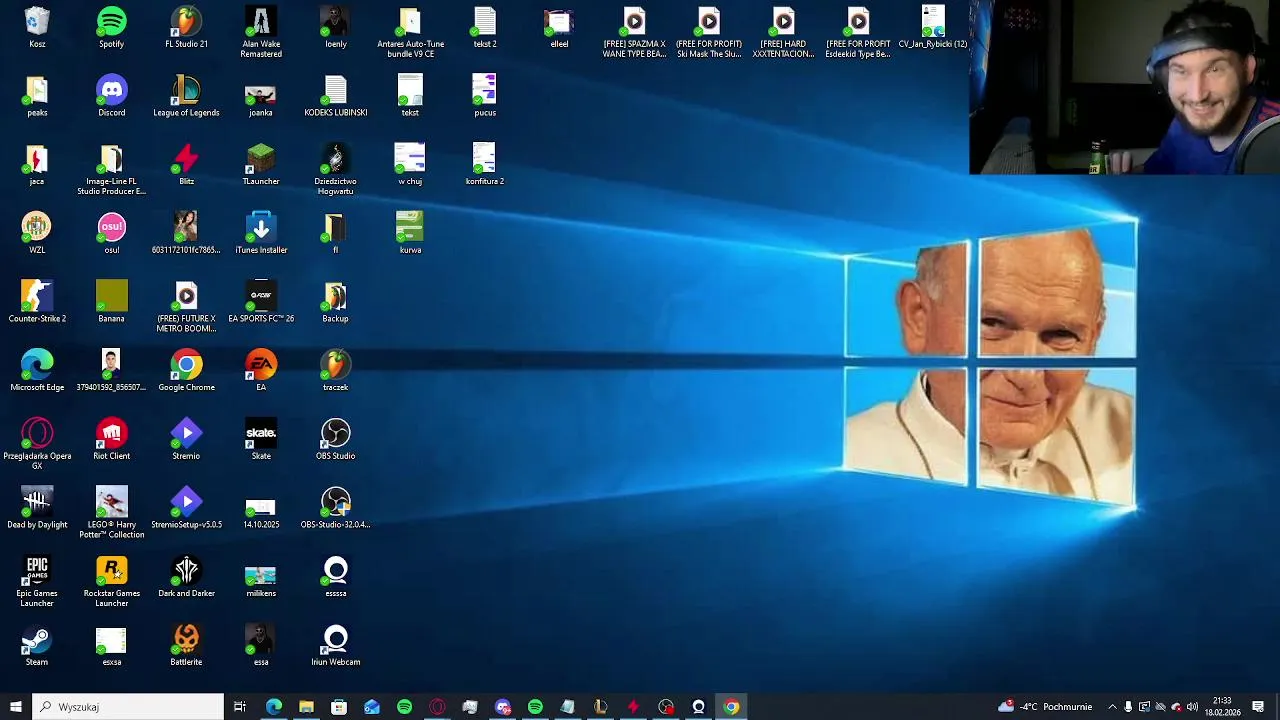The image size is (1280, 720).
Task: Select the Riot Client desktop icon
Action: 111,439
